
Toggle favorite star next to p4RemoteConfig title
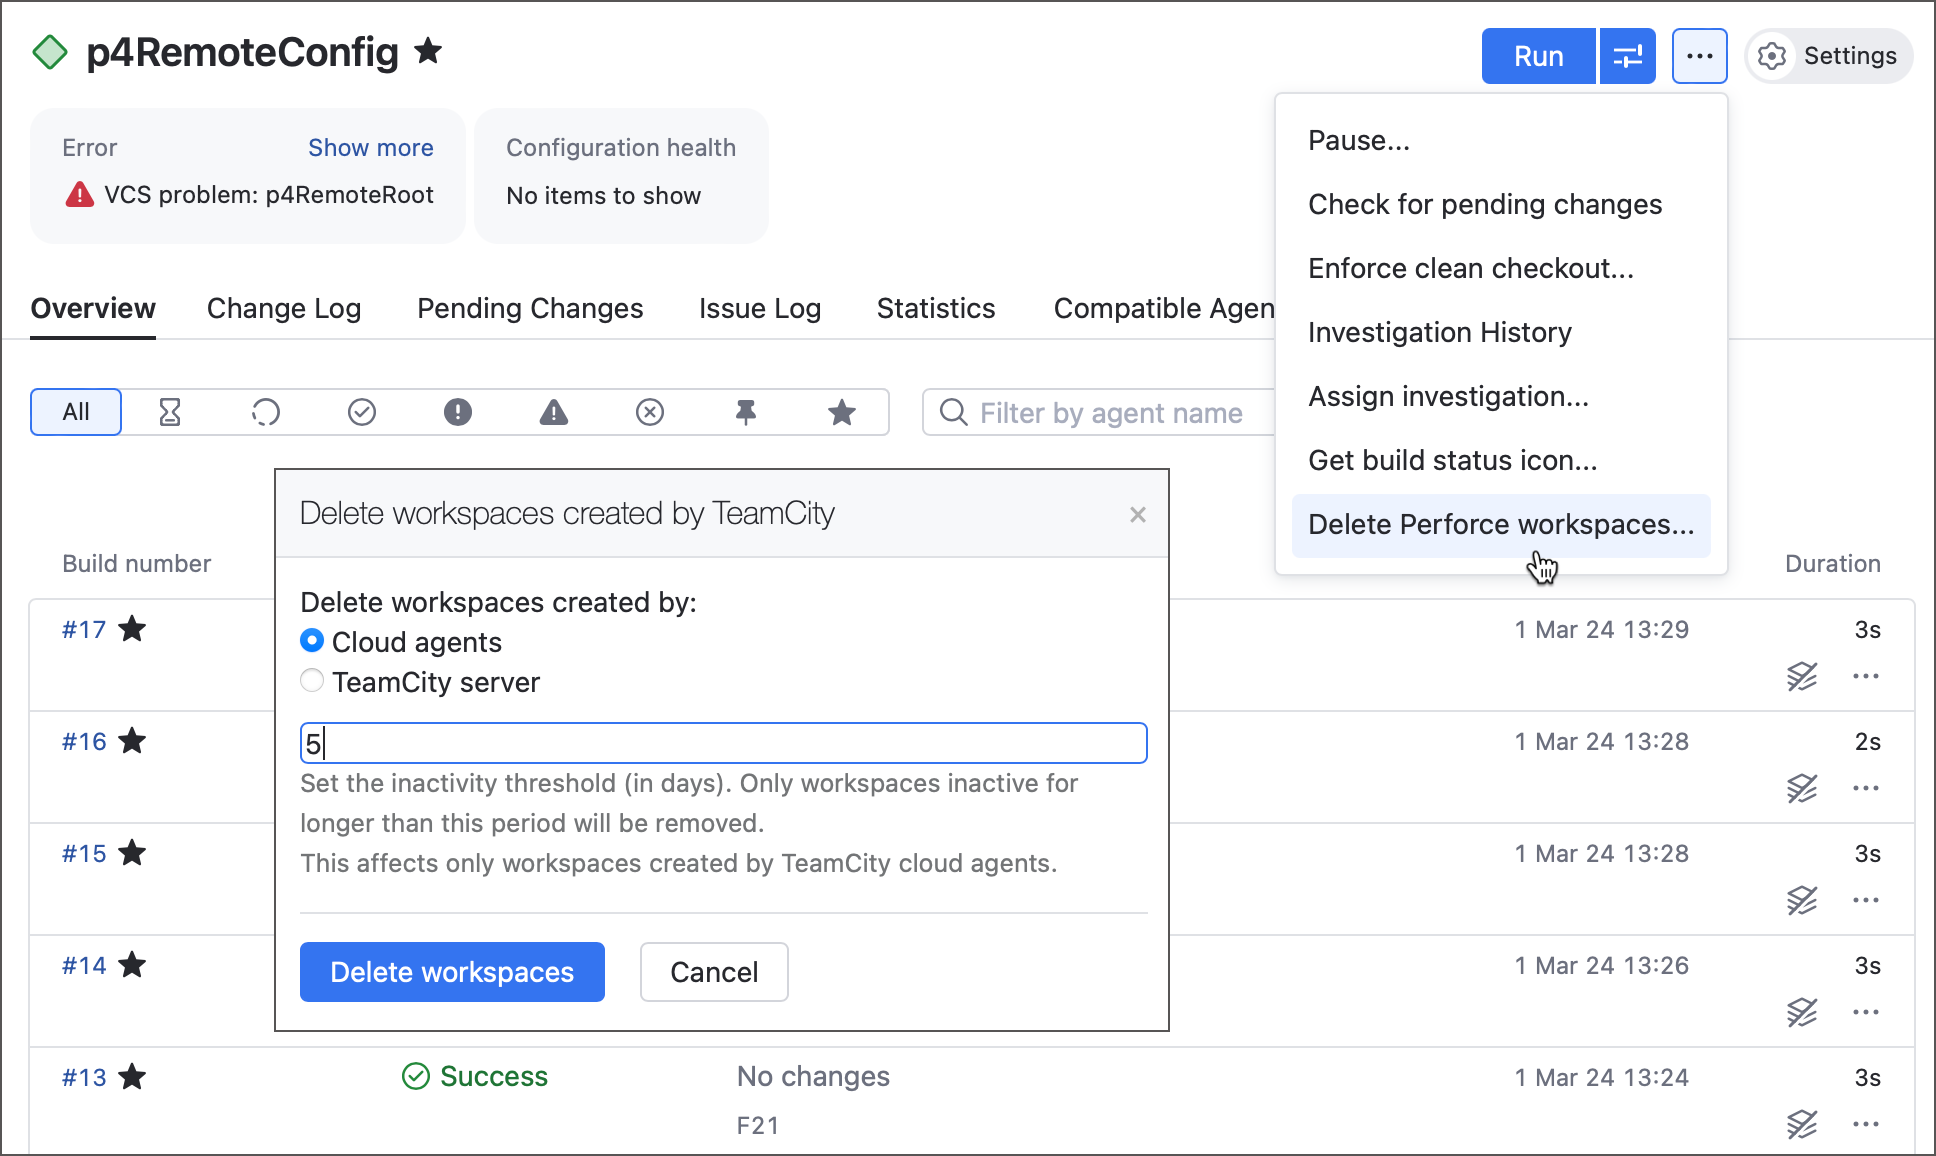tap(428, 50)
